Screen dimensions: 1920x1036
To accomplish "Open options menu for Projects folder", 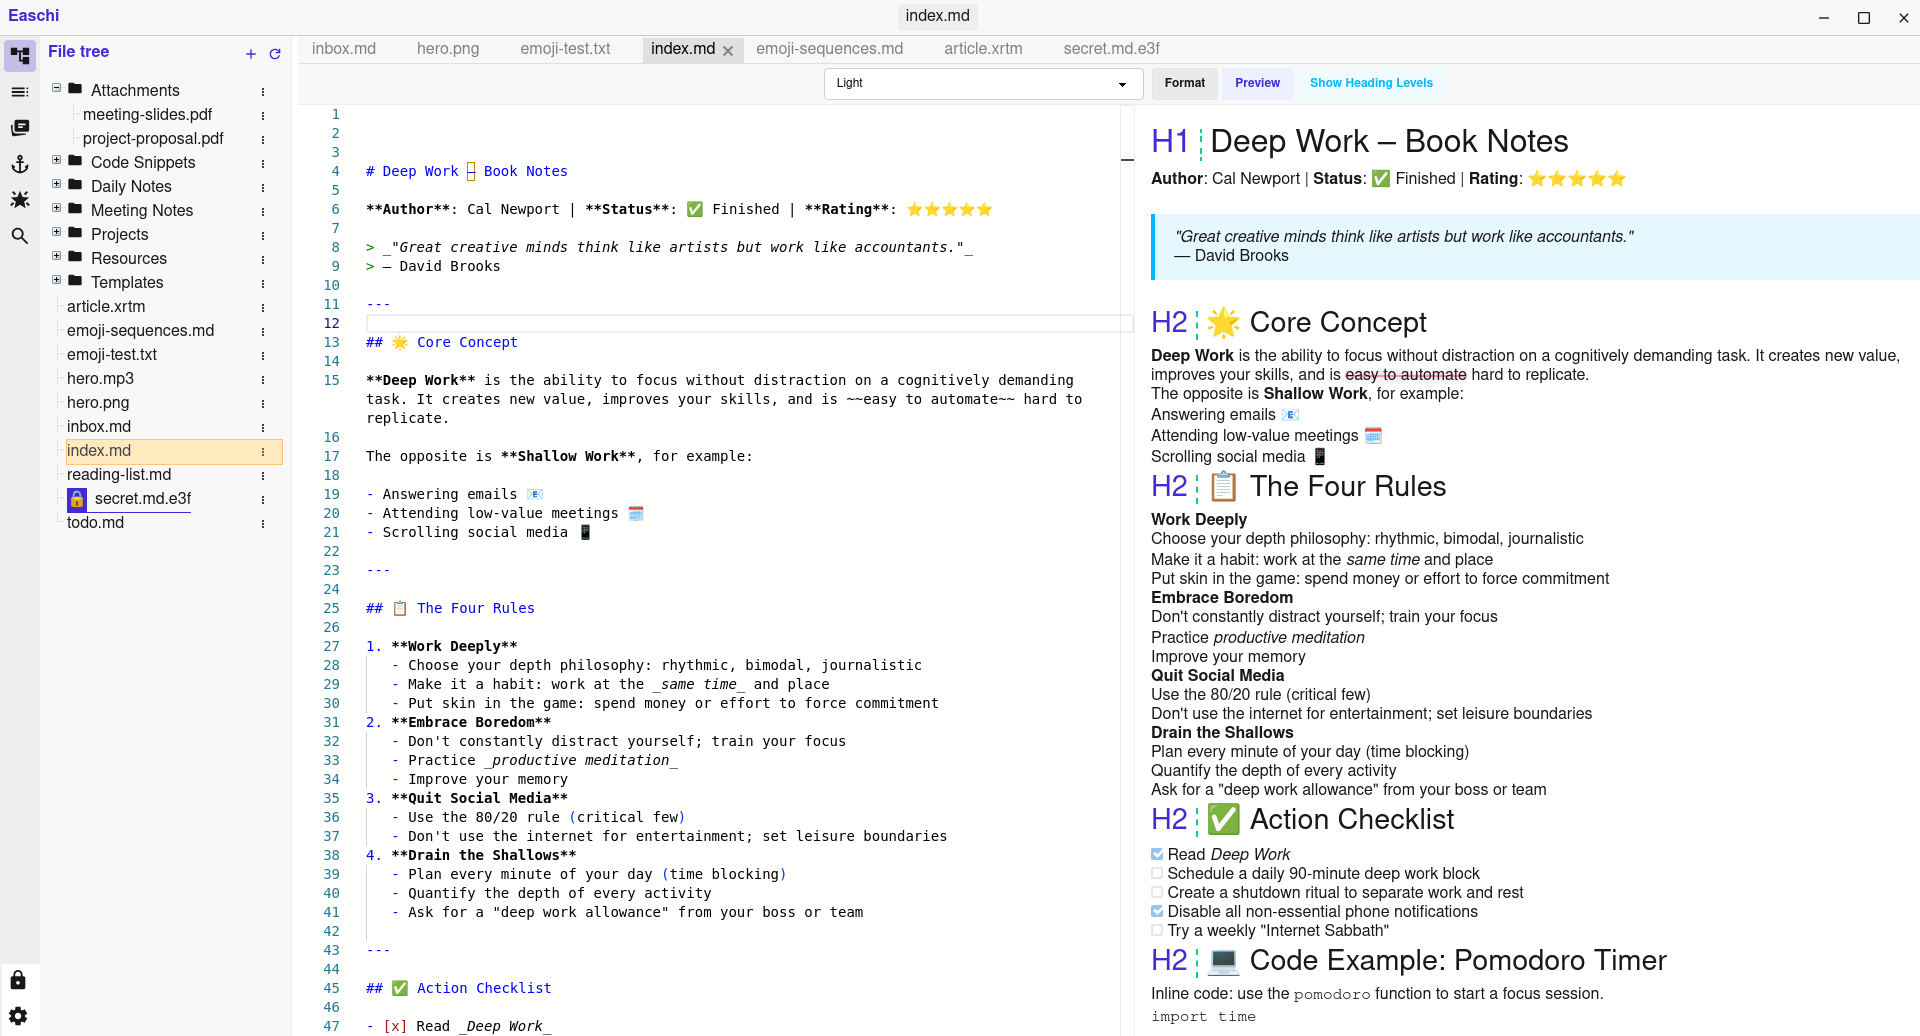I will pyautogui.click(x=263, y=235).
